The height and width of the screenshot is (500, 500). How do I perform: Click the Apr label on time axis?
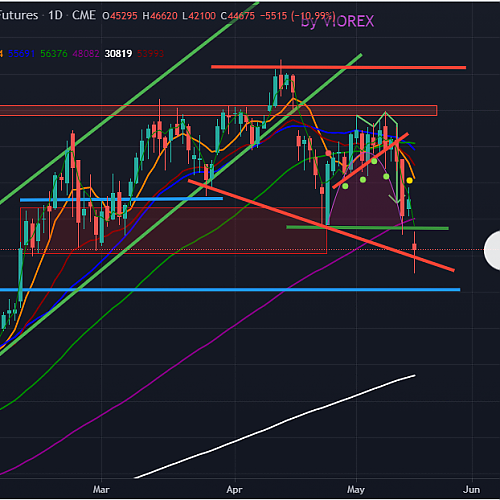tap(234, 490)
